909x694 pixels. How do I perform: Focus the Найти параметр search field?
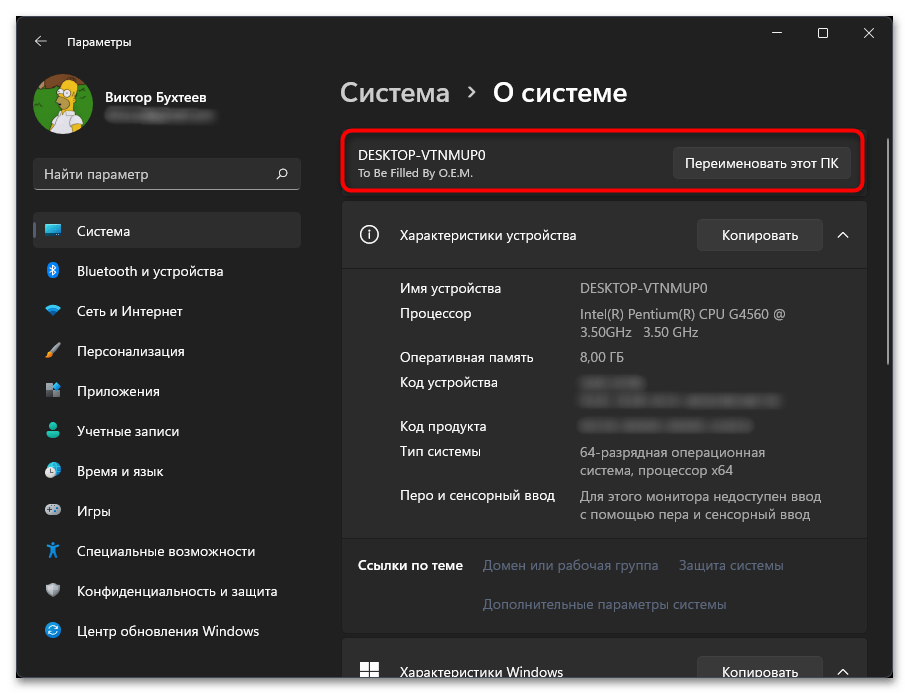[167, 174]
